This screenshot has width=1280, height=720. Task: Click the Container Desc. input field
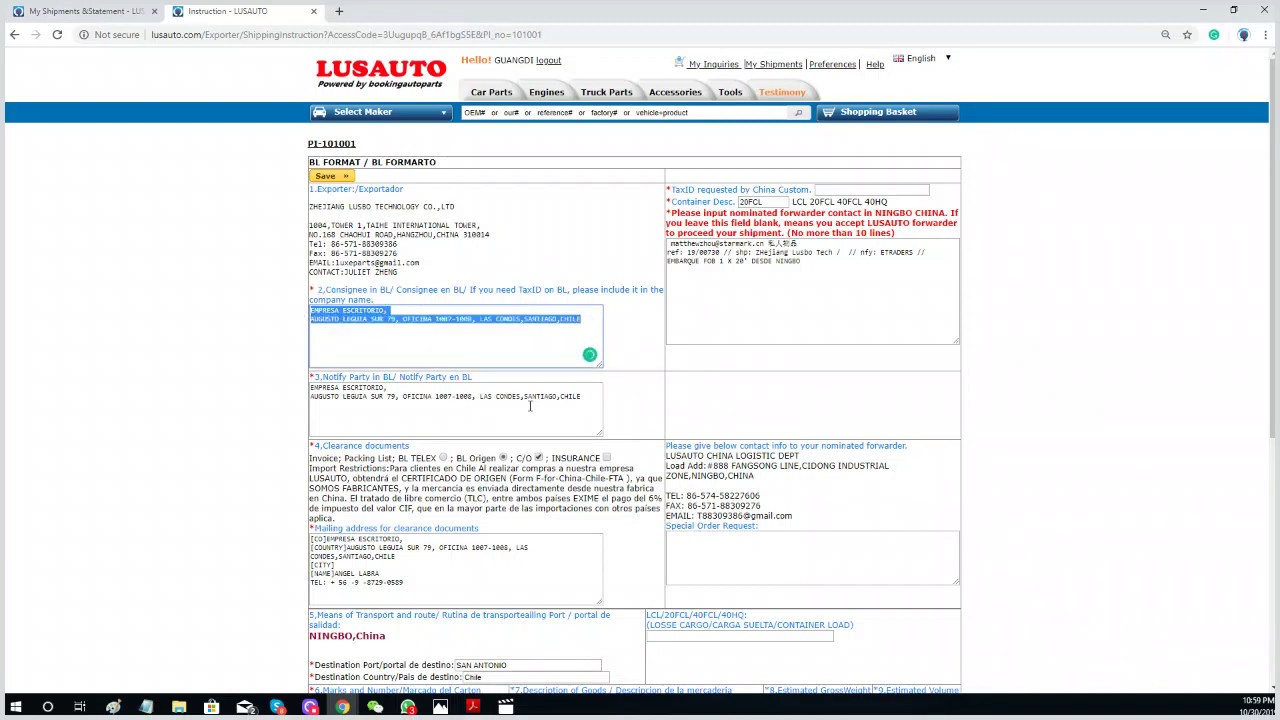(762, 202)
